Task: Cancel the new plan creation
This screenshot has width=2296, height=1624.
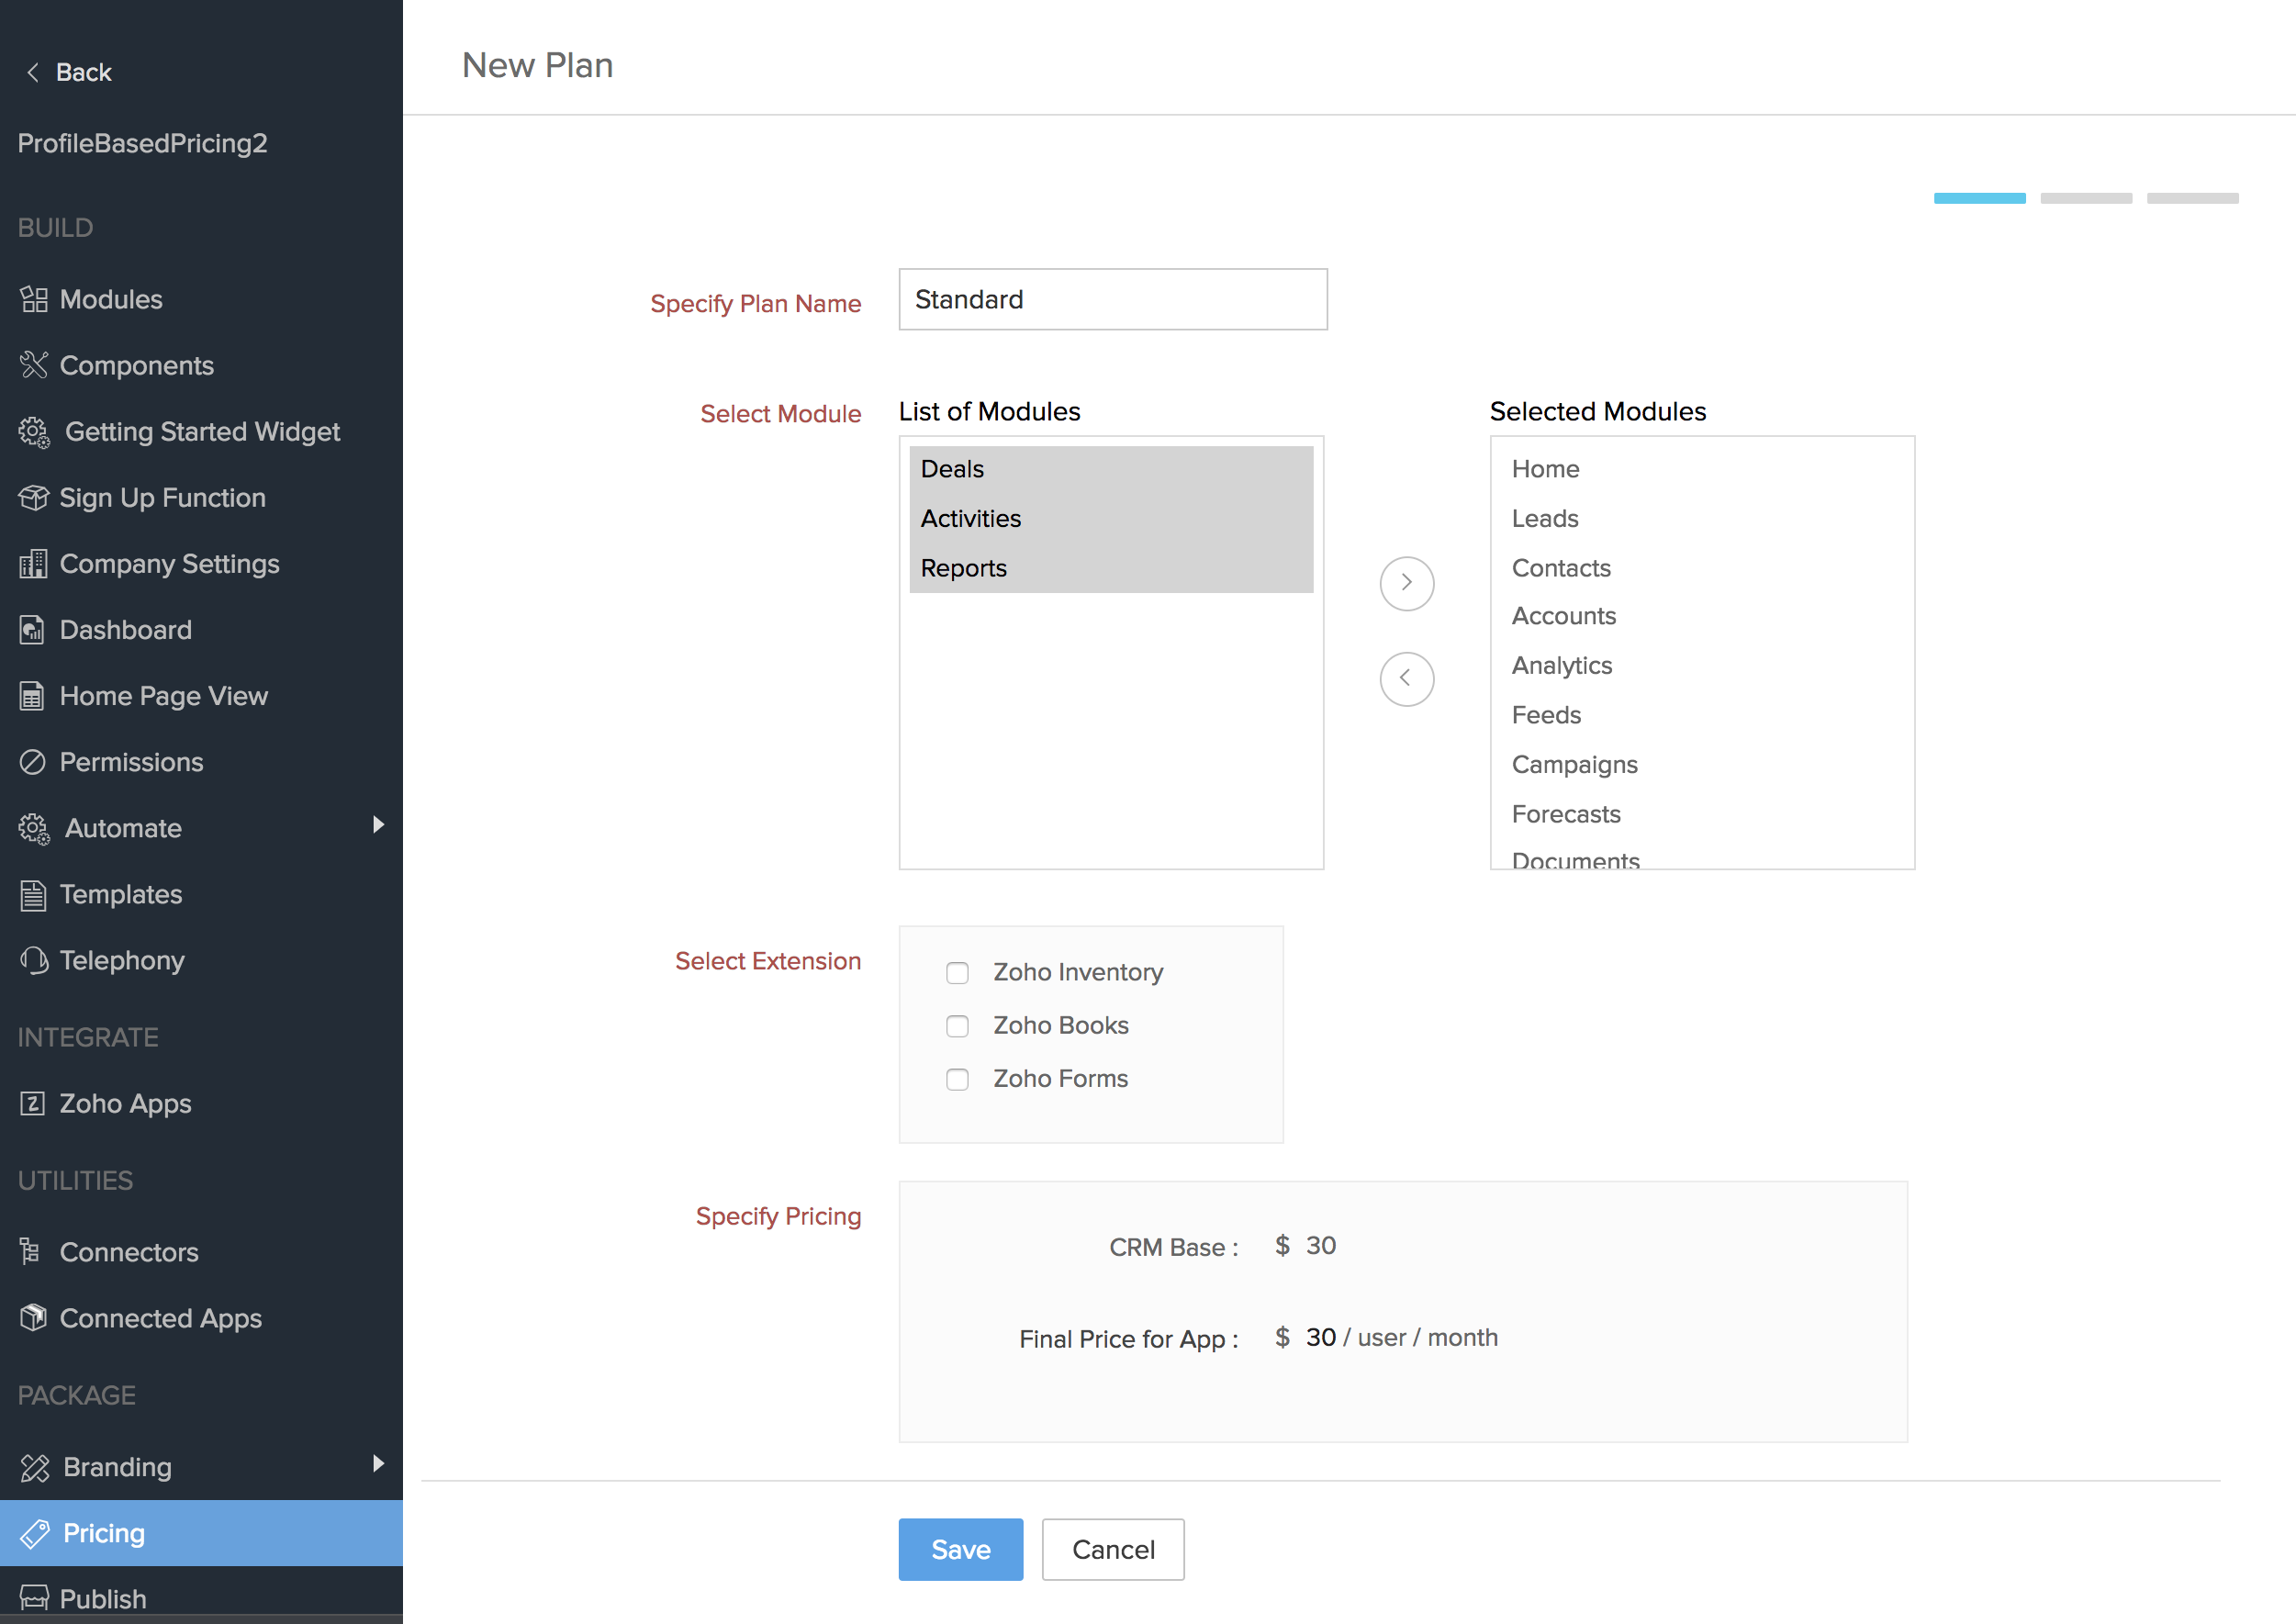Action: (1112, 1549)
